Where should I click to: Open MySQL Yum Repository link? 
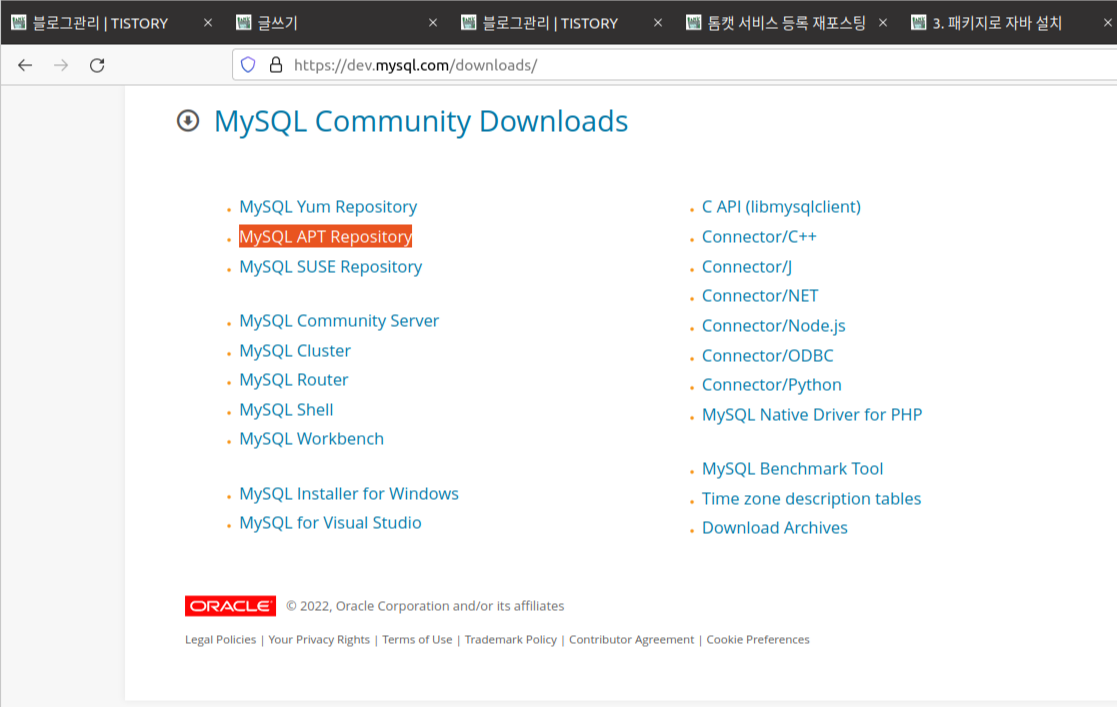coord(328,207)
